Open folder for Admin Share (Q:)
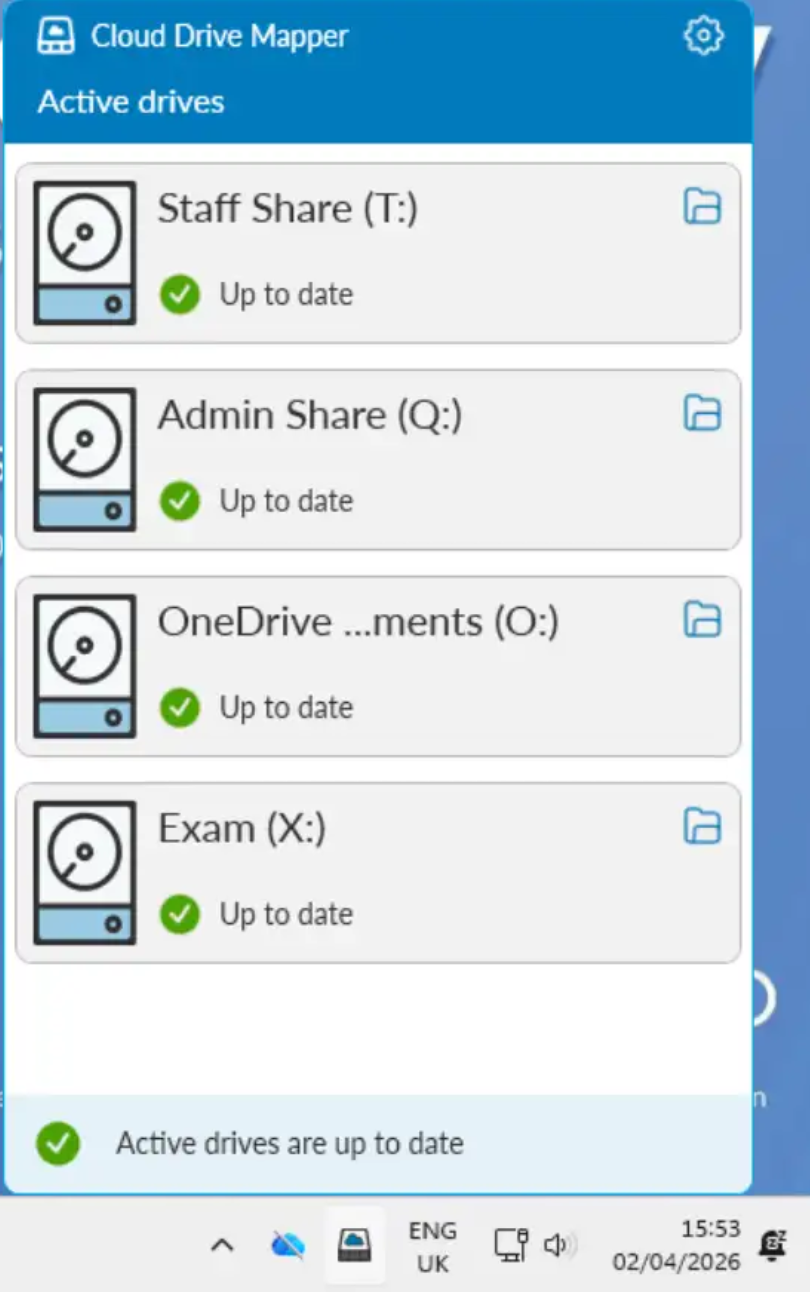Screen dimensions: 810x1292 (702, 412)
